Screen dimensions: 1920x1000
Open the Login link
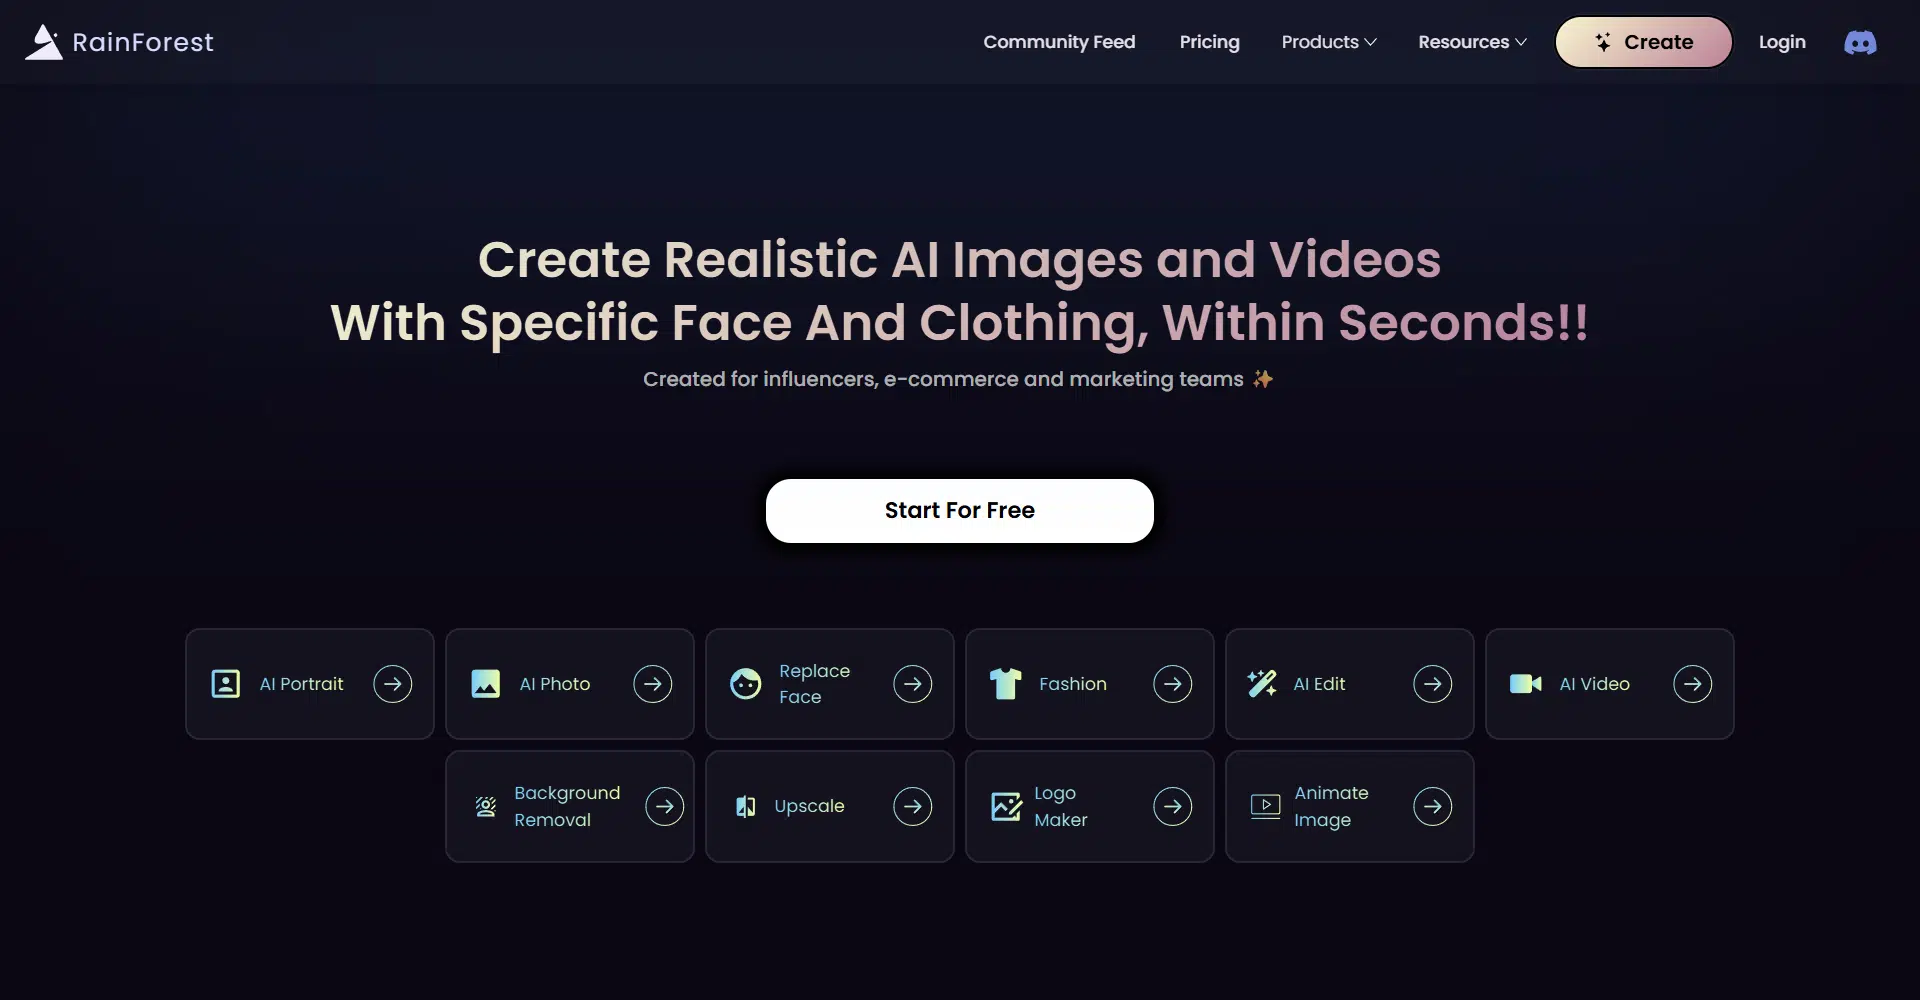pos(1782,42)
